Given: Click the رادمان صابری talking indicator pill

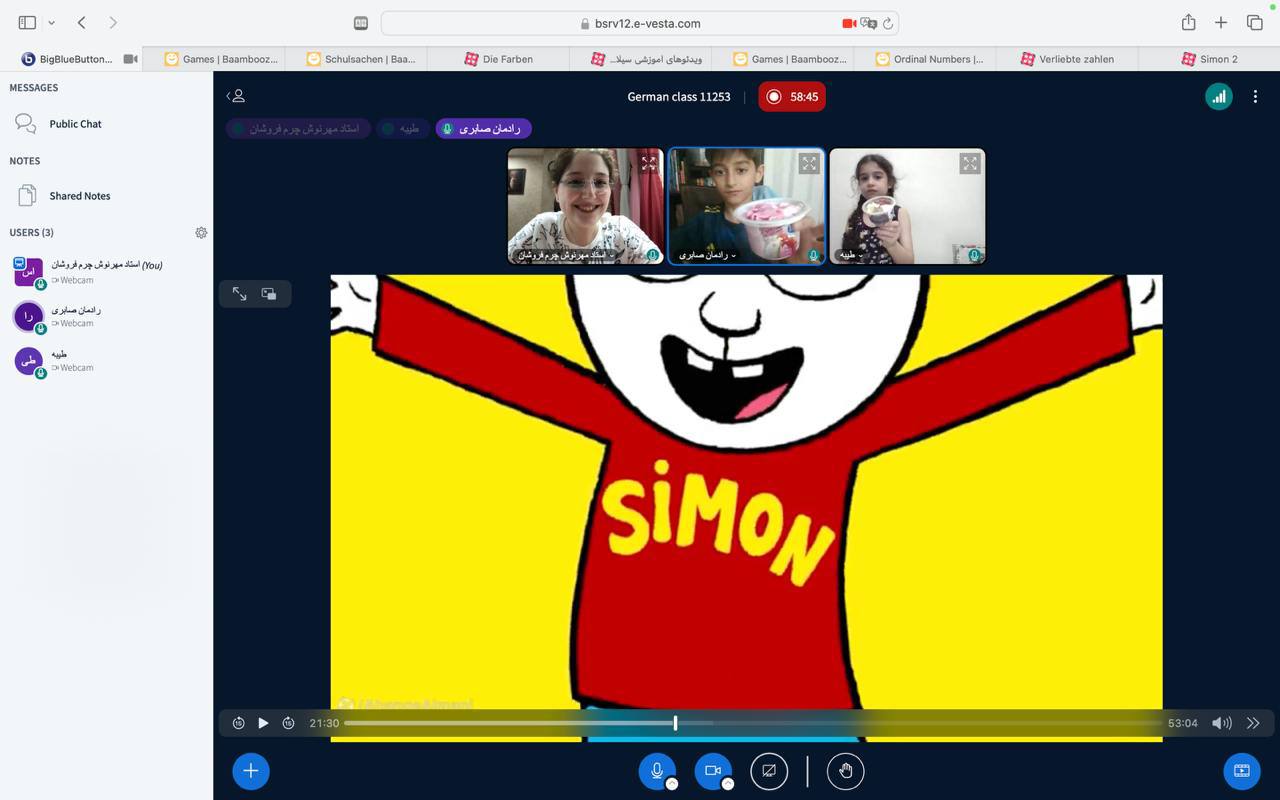Looking at the screenshot, I should [x=483, y=129].
